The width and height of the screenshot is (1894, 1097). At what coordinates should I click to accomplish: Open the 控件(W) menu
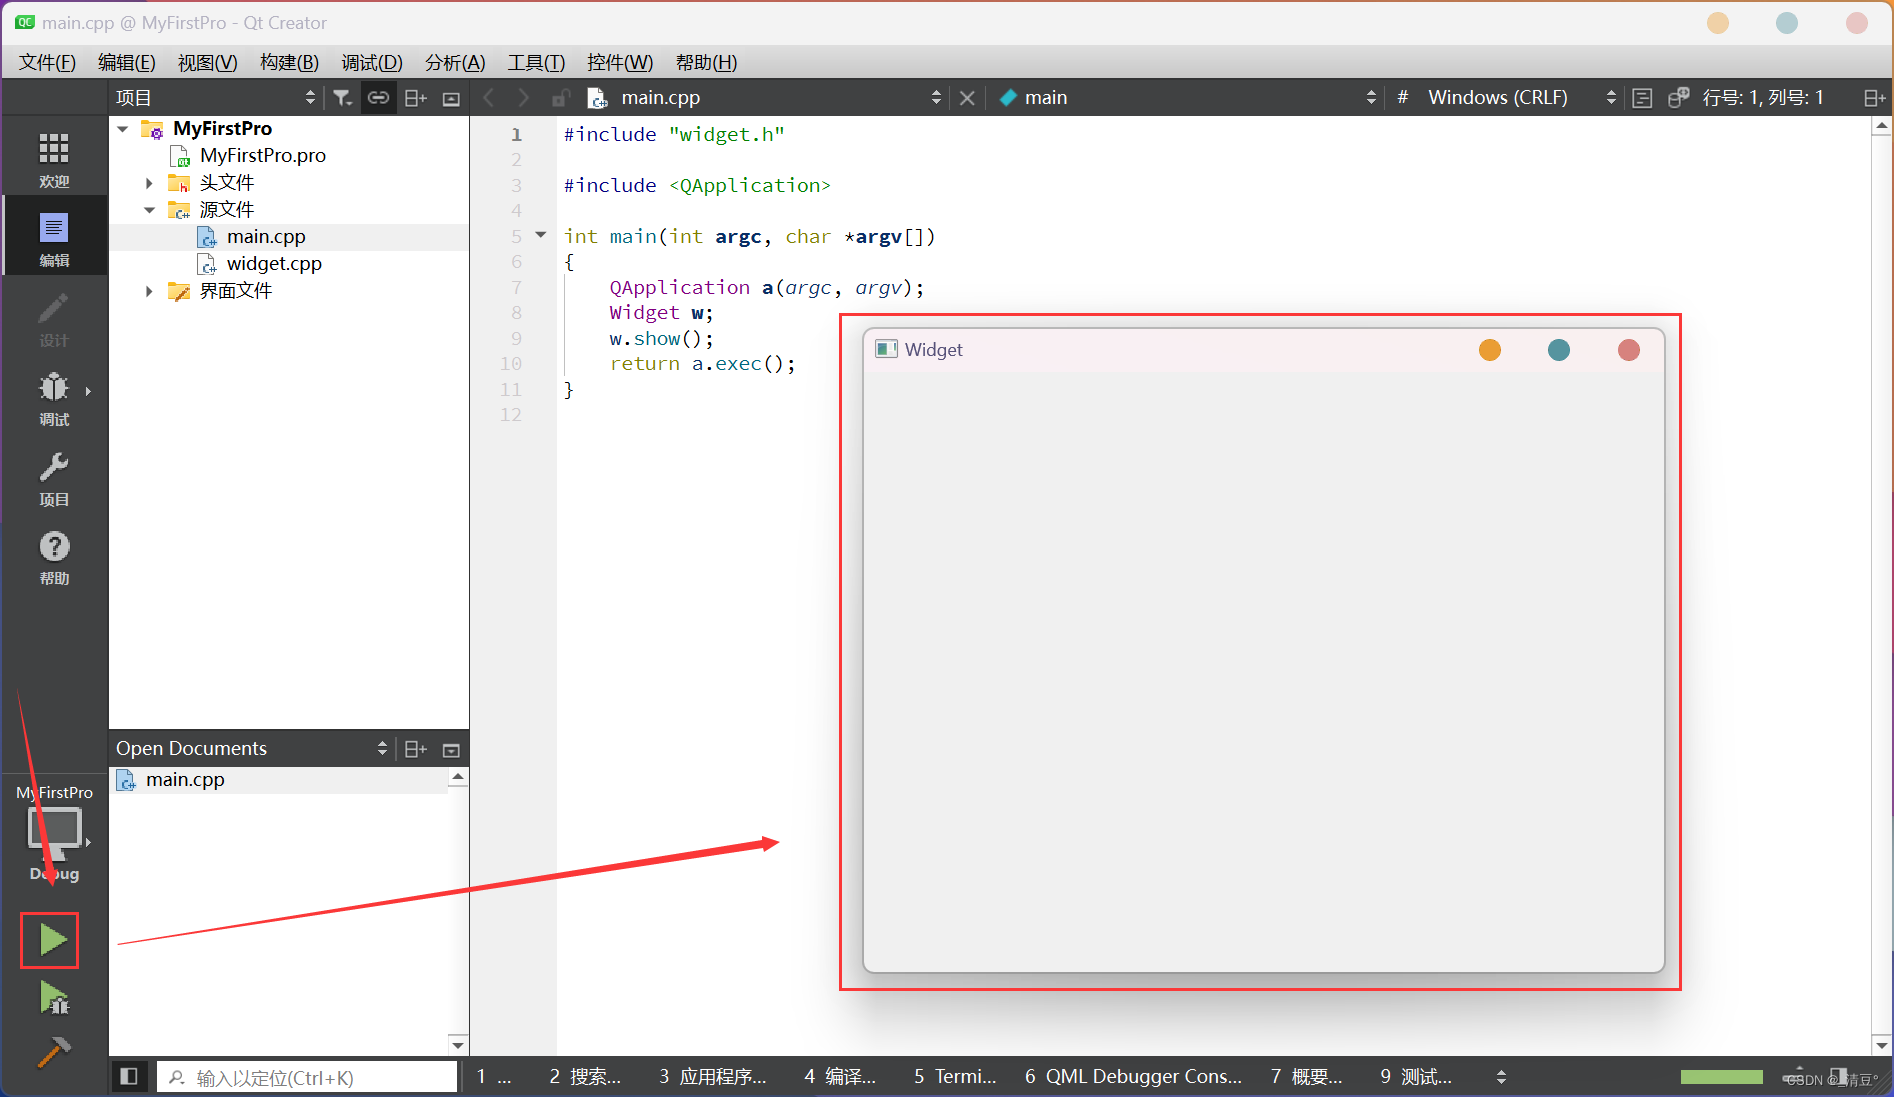pyautogui.click(x=620, y=63)
